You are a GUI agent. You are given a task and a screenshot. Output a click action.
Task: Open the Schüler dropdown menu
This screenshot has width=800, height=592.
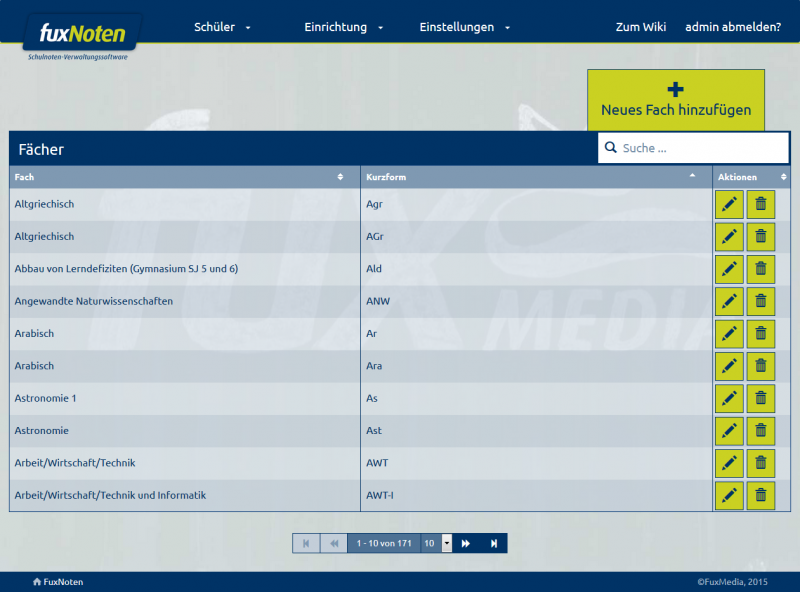click(222, 27)
